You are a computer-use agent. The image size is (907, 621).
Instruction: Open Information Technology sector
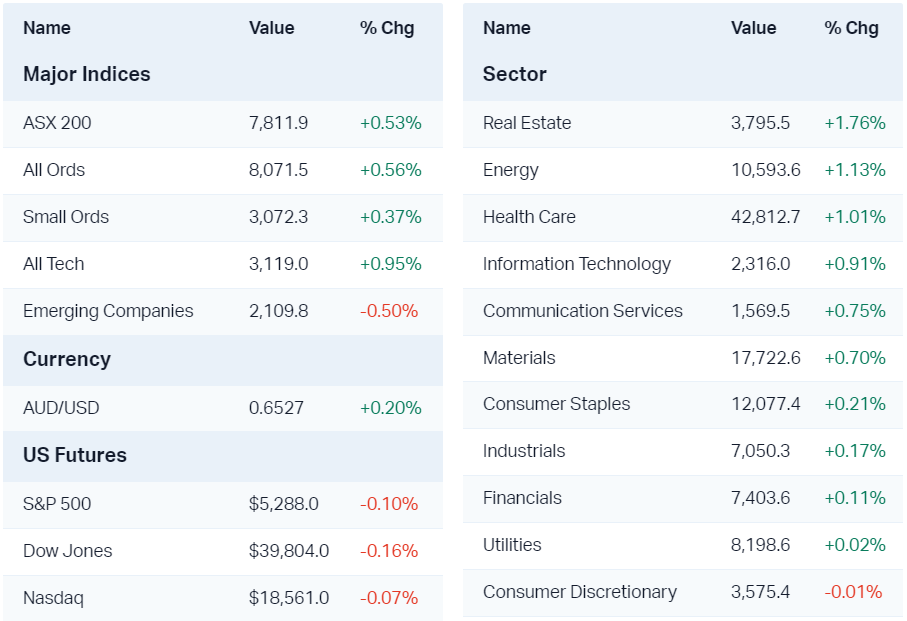[577, 264]
